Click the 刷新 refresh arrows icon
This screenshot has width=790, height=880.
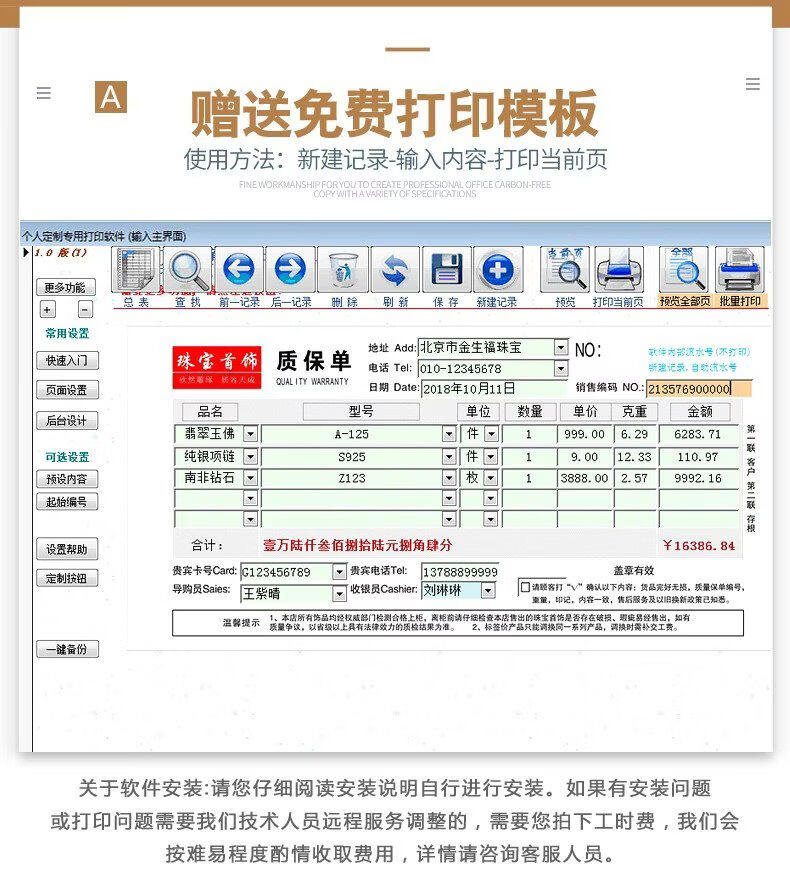tap(395, 270)
